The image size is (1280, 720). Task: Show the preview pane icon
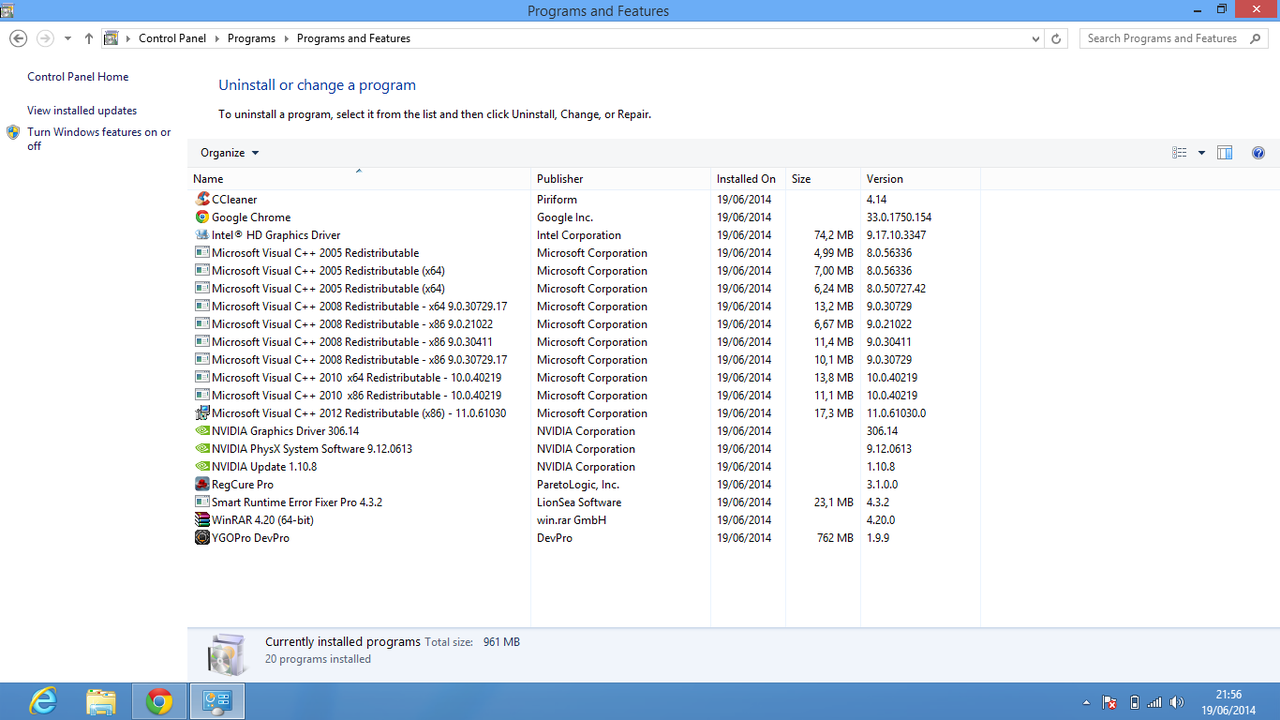(1225, 153)
